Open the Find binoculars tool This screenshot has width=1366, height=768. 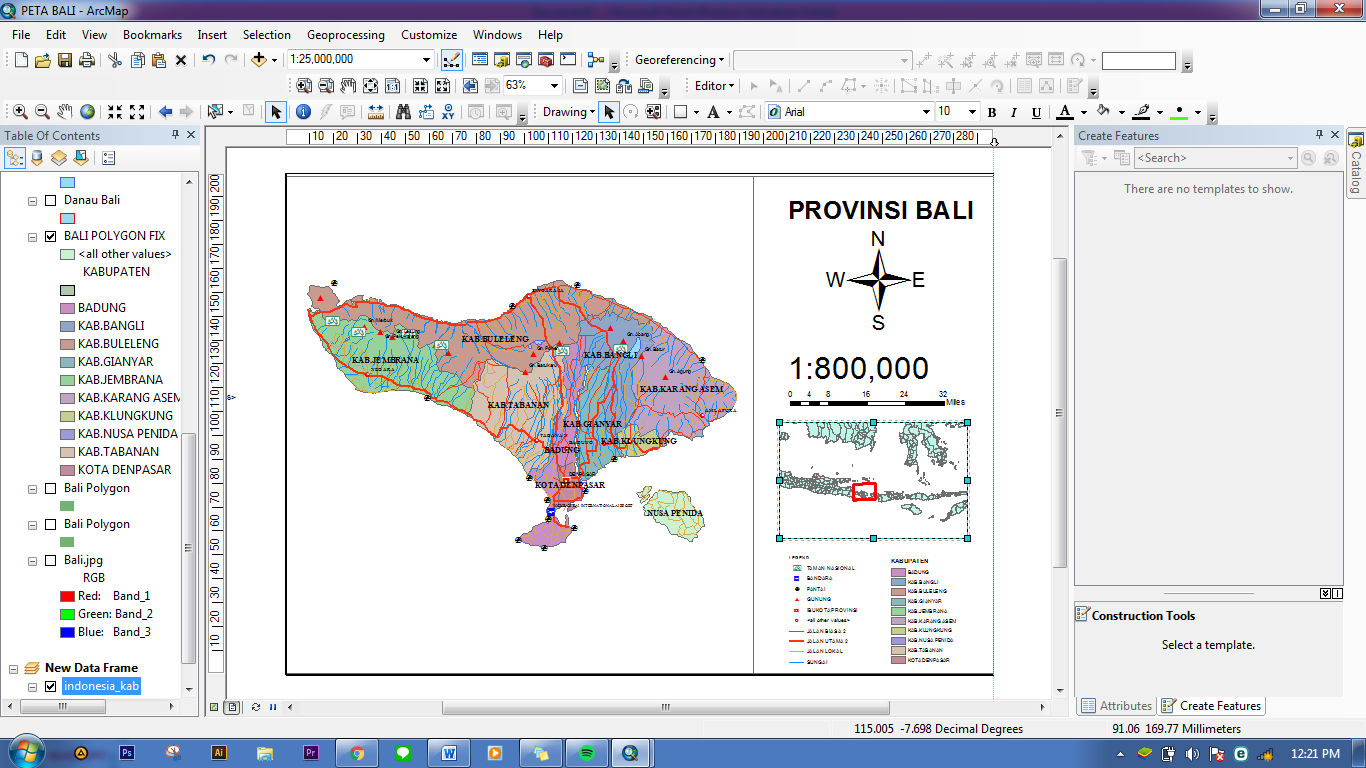pos(403,112)
